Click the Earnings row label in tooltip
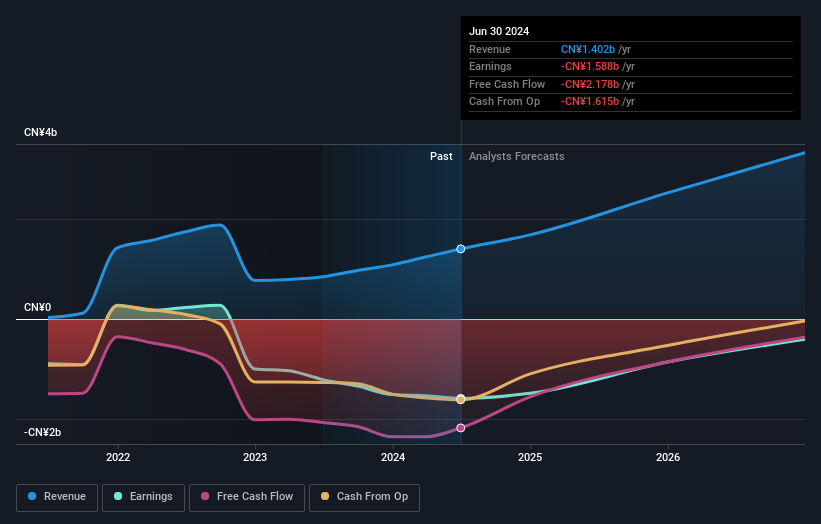The image size is (821, 524). (x=490, y=66)
